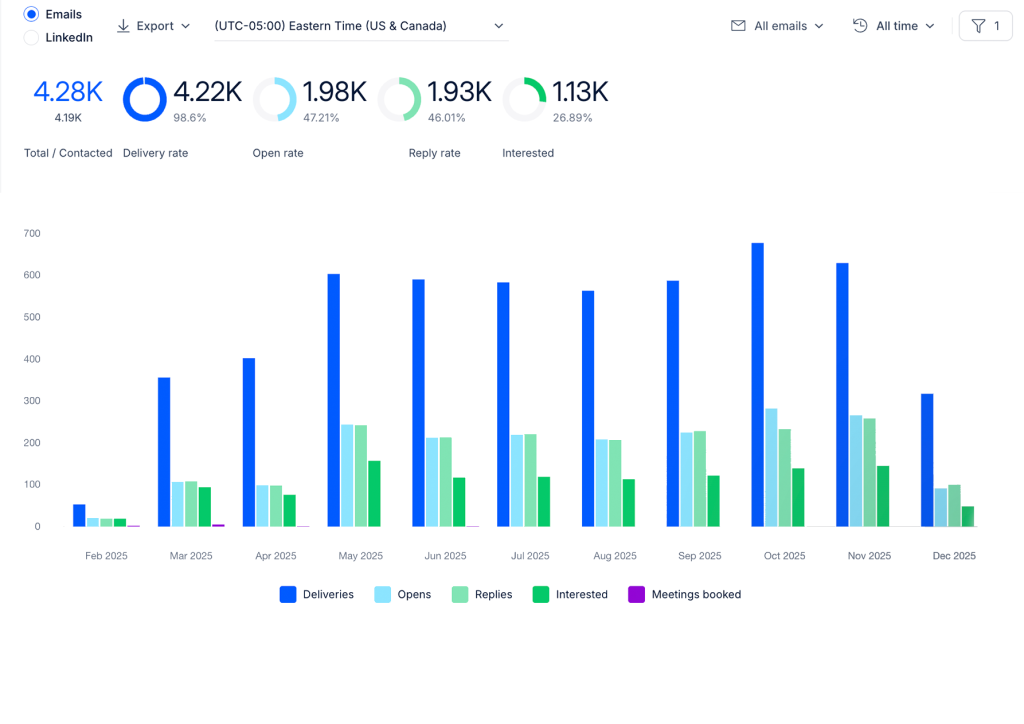Viewport: 1024px width, 724px height.
Task: Click the Delivery rate blue donut chart
Action: (x=145, y=99)
